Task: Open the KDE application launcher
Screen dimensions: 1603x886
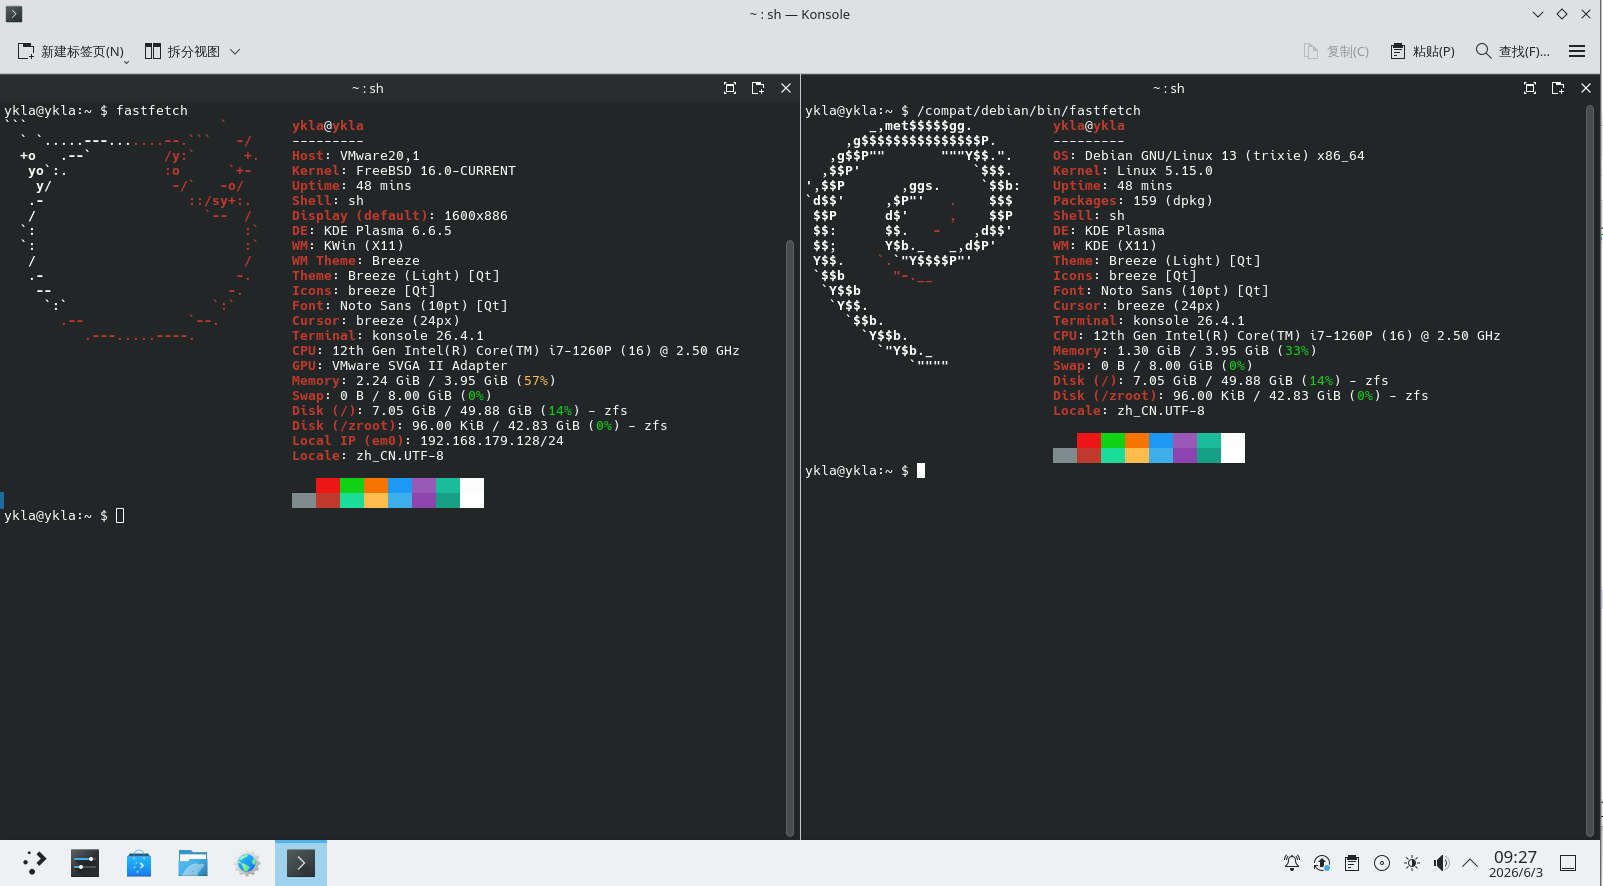Action: tap(35, 863)
